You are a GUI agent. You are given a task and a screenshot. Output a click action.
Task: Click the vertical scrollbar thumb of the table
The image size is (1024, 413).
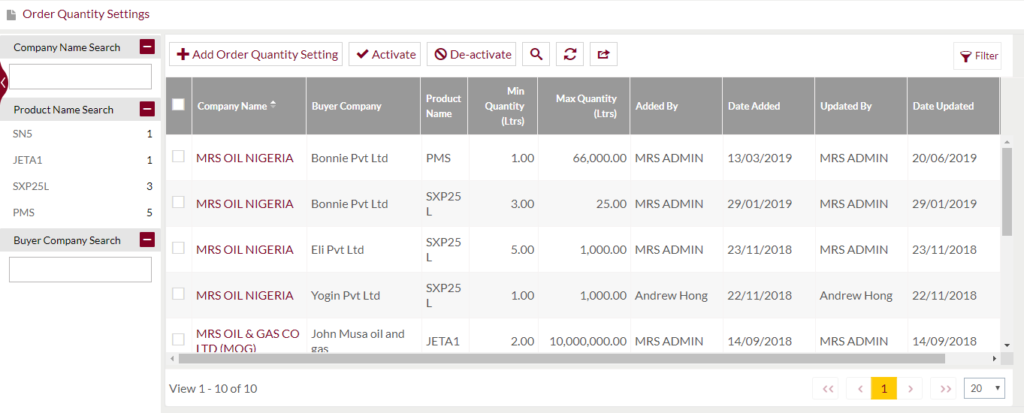click(x=1007, y=191)
